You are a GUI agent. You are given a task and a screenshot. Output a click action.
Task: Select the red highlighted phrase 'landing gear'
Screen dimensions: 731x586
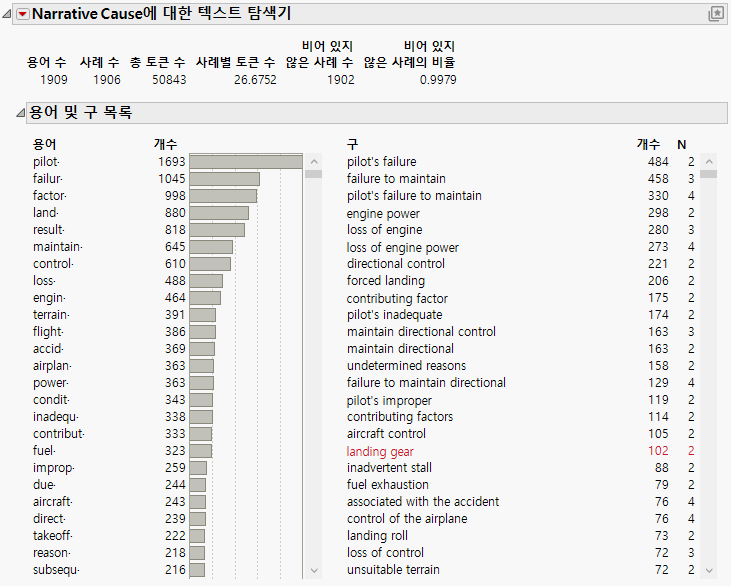[x=380, y=452]
